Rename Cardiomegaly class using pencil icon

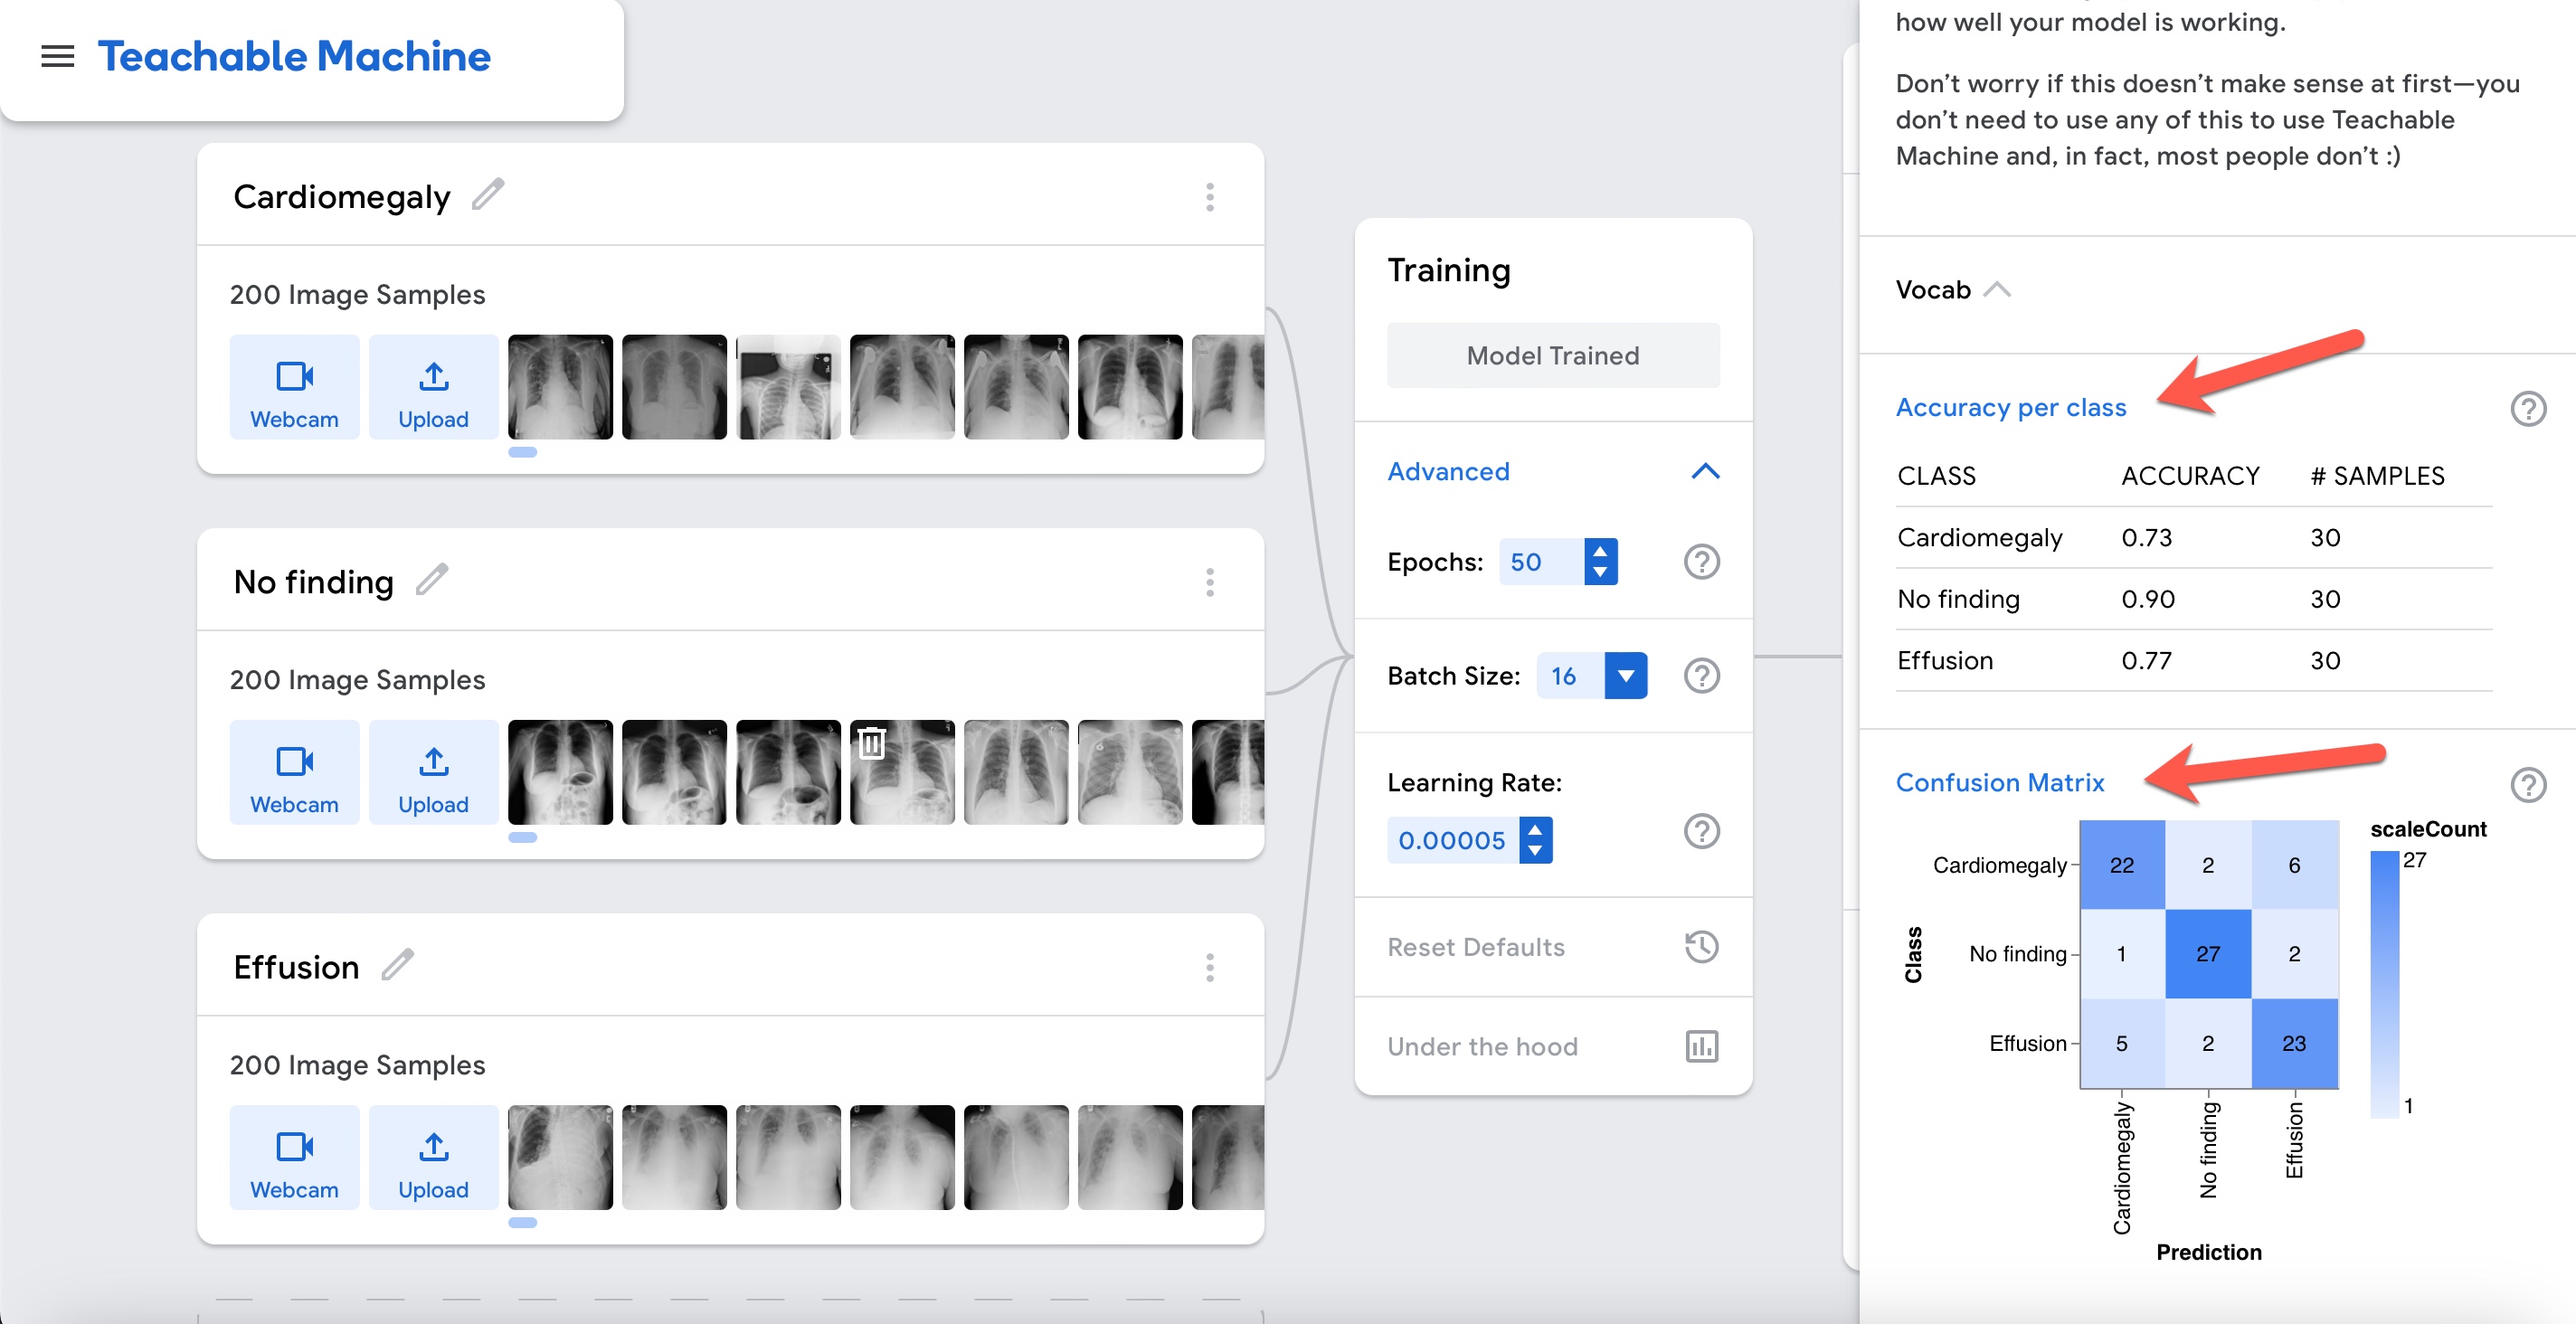488,195
